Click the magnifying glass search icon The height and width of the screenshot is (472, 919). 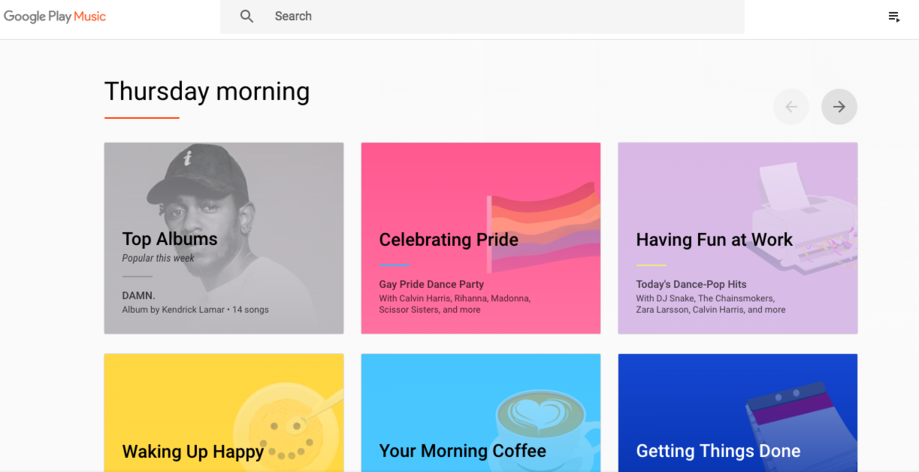[247, 16]
